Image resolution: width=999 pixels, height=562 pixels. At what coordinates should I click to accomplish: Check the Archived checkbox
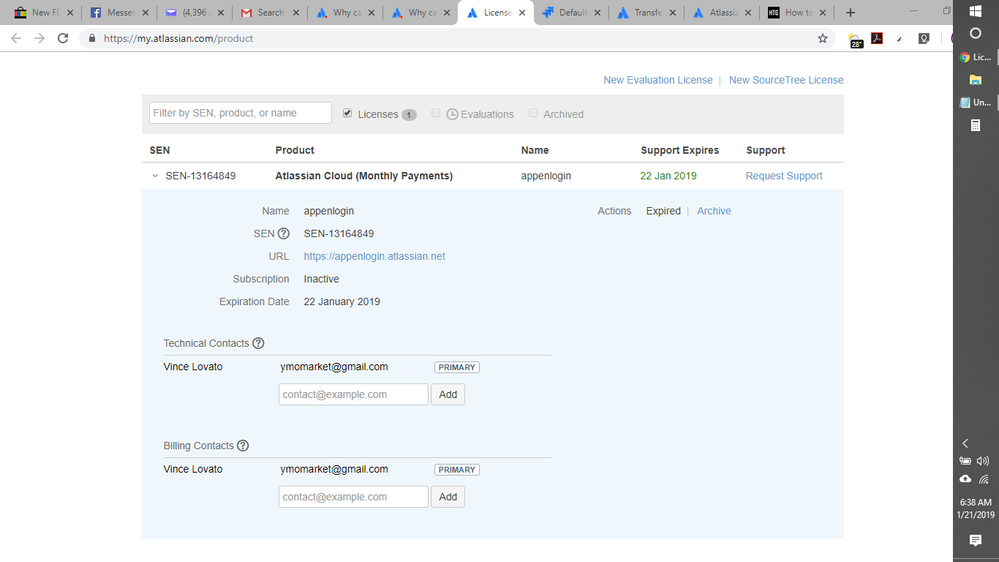[533, 113]
